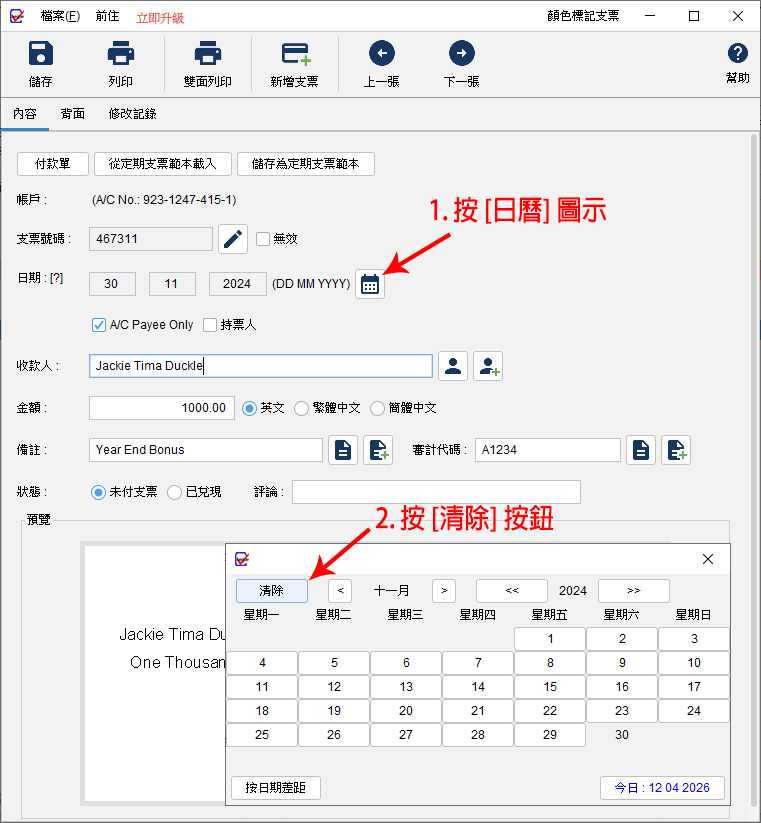Go to previous year with the << button
Viewport: 761px width, 823px height.
[x=512, y=590]
